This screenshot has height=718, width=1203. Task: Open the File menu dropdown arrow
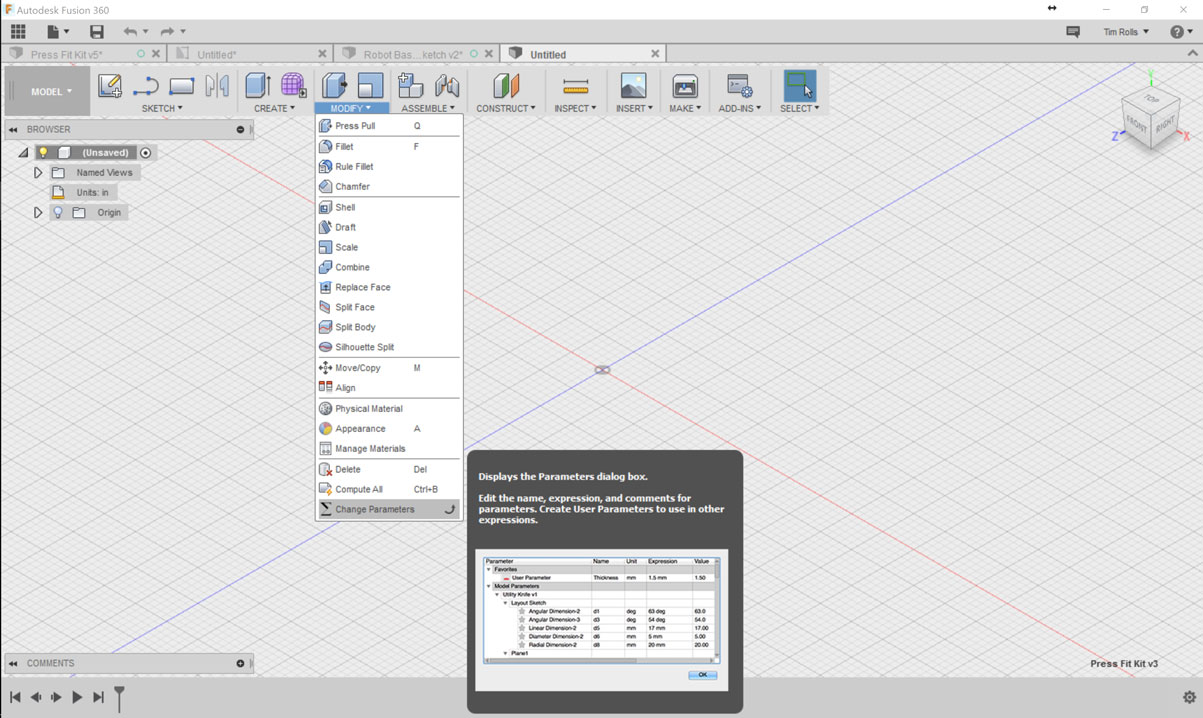pyautogui.click(x=67, y=33)
